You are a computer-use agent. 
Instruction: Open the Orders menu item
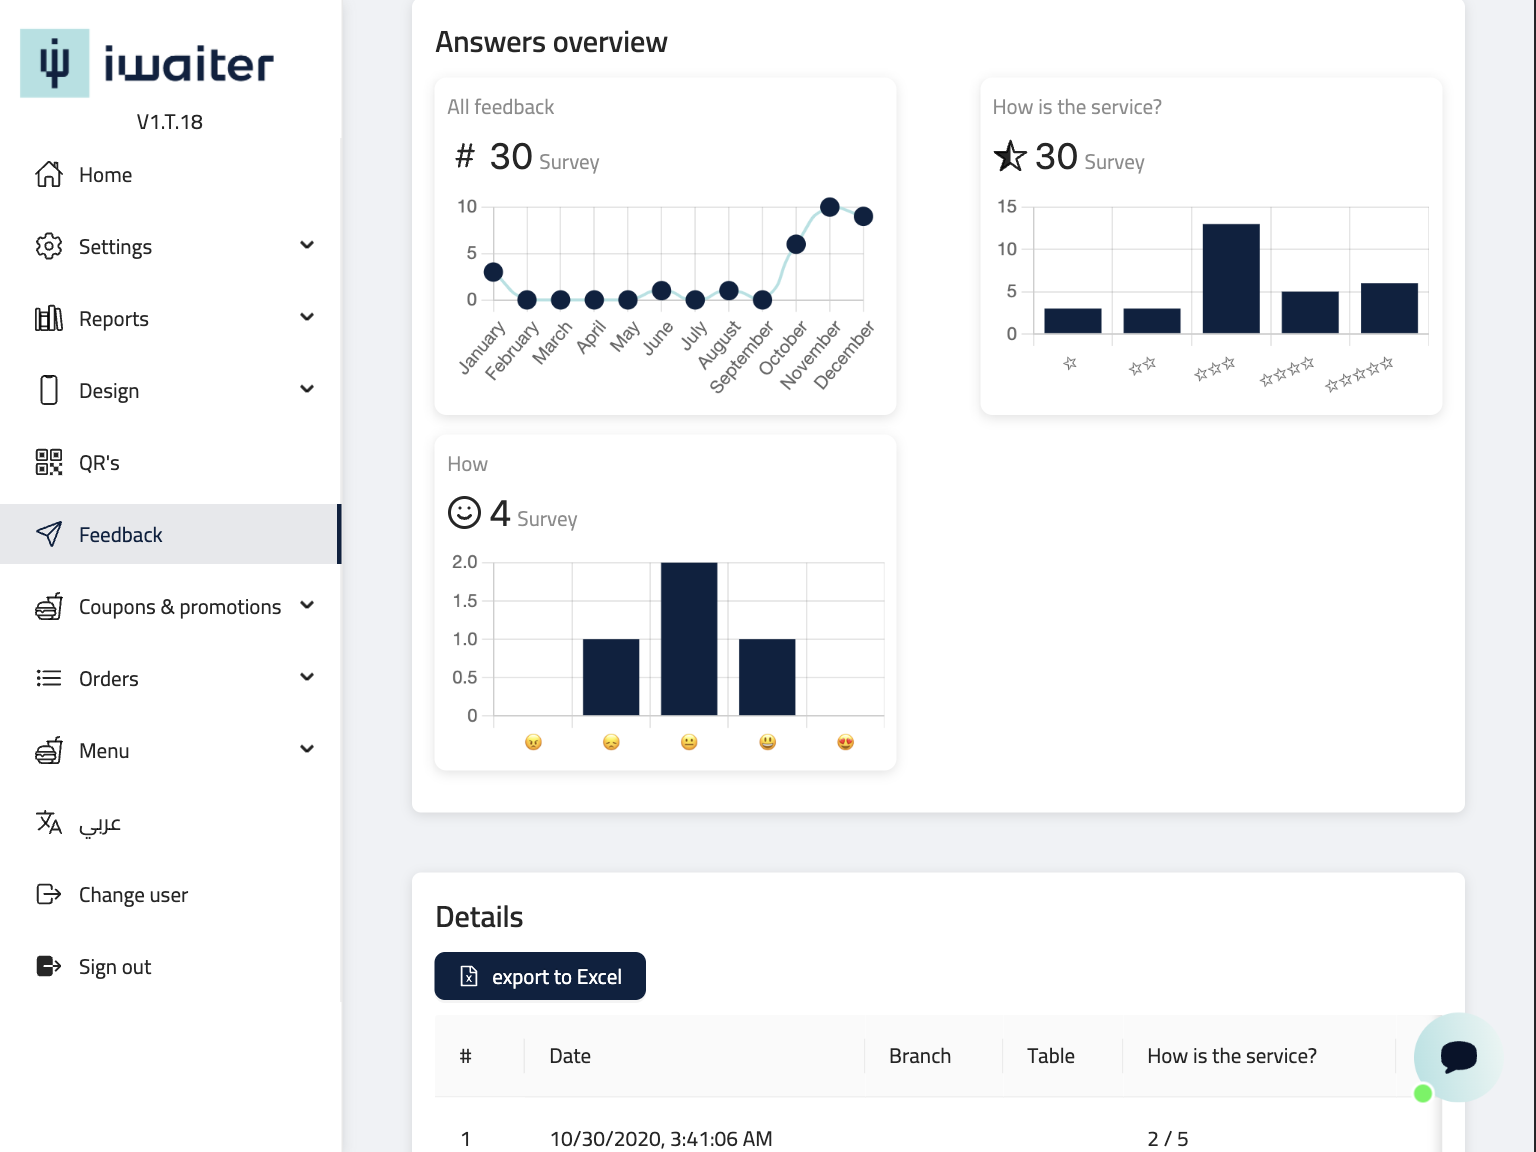[109, 679]
